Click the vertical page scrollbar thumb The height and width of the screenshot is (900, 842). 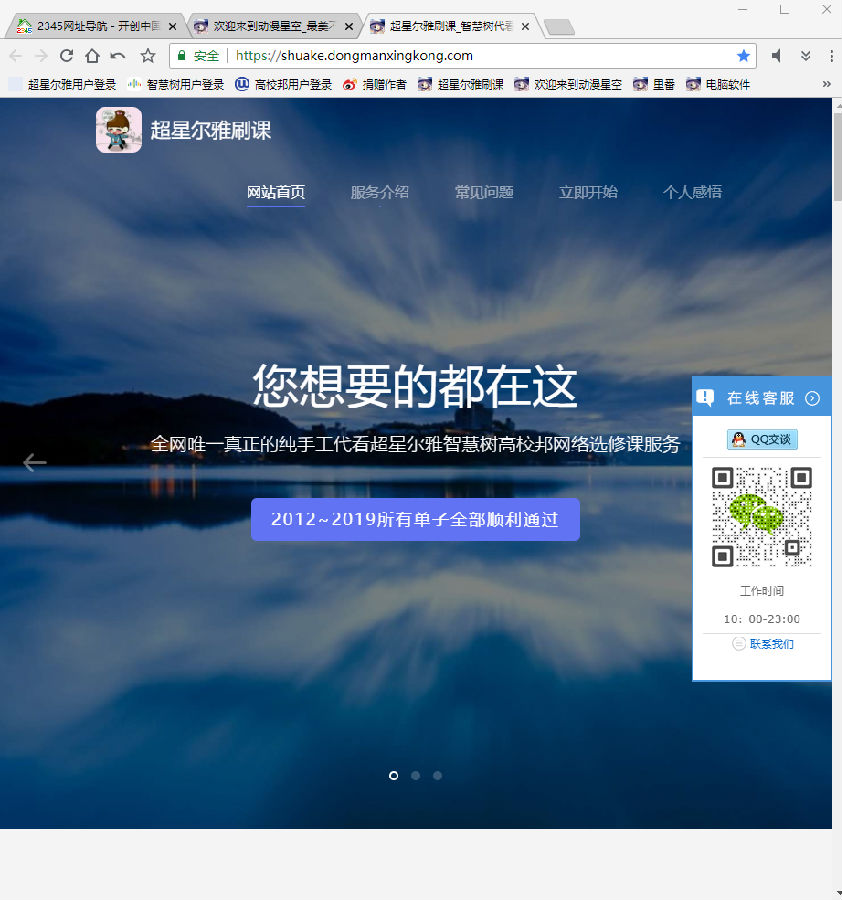coord(837,156)
